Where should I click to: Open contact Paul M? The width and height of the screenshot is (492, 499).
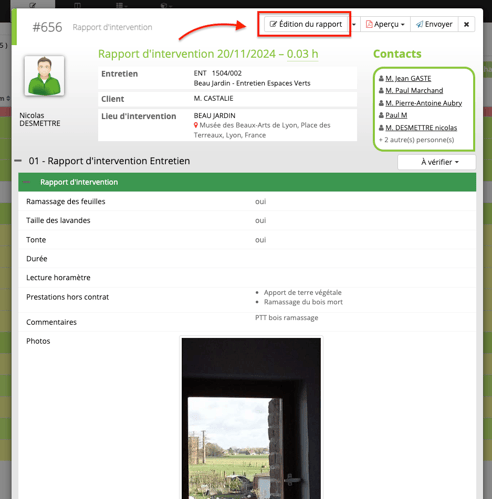396,115
